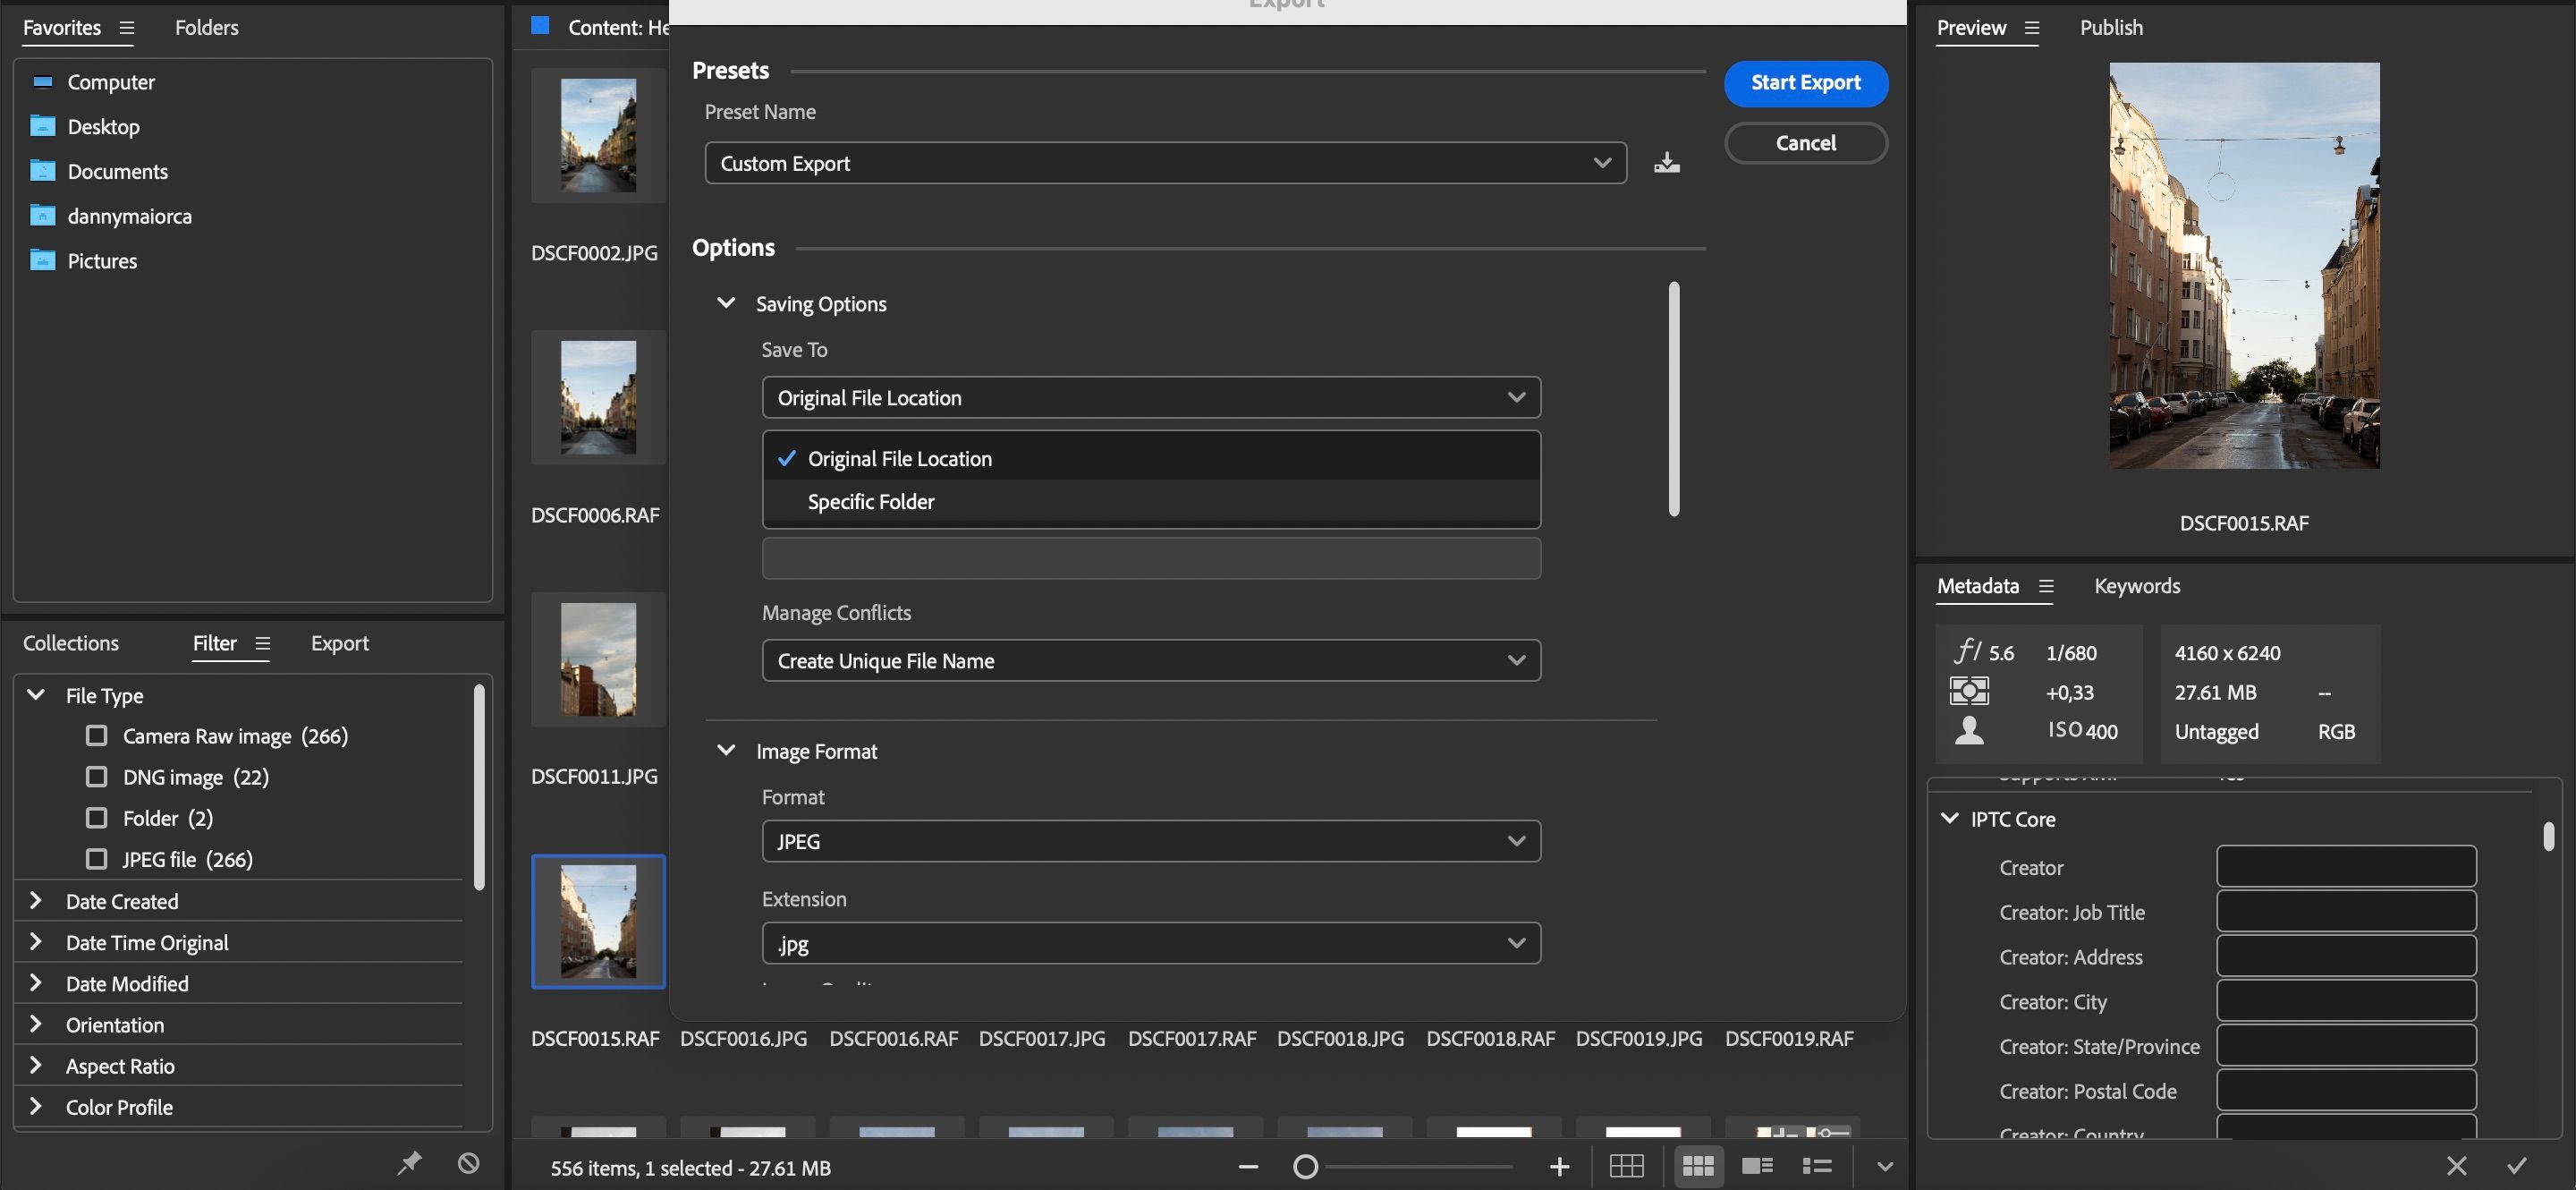Clear all applied filters
Screen dimensions: 2576x1190
pos(467,1162)
